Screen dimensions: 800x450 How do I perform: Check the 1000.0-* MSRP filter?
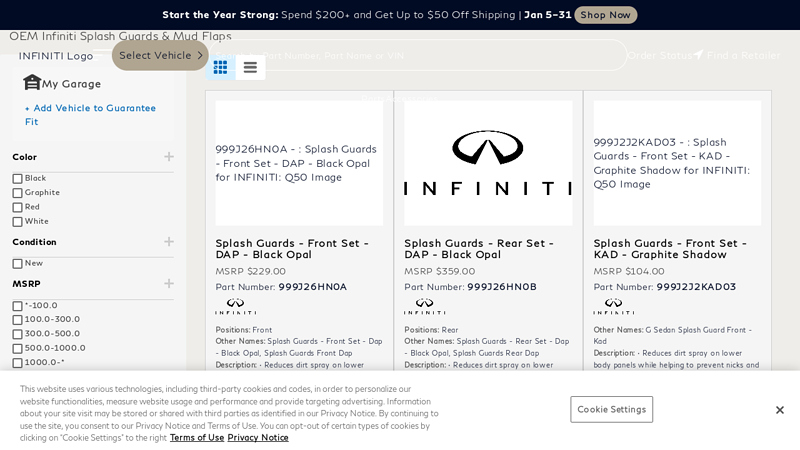(x=17, y=363)
